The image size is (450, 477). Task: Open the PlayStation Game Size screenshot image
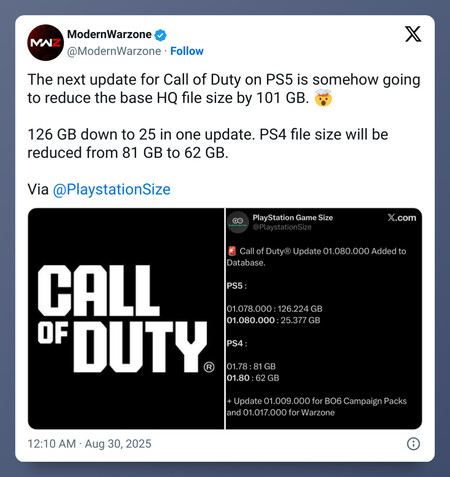tap(324, 319)
